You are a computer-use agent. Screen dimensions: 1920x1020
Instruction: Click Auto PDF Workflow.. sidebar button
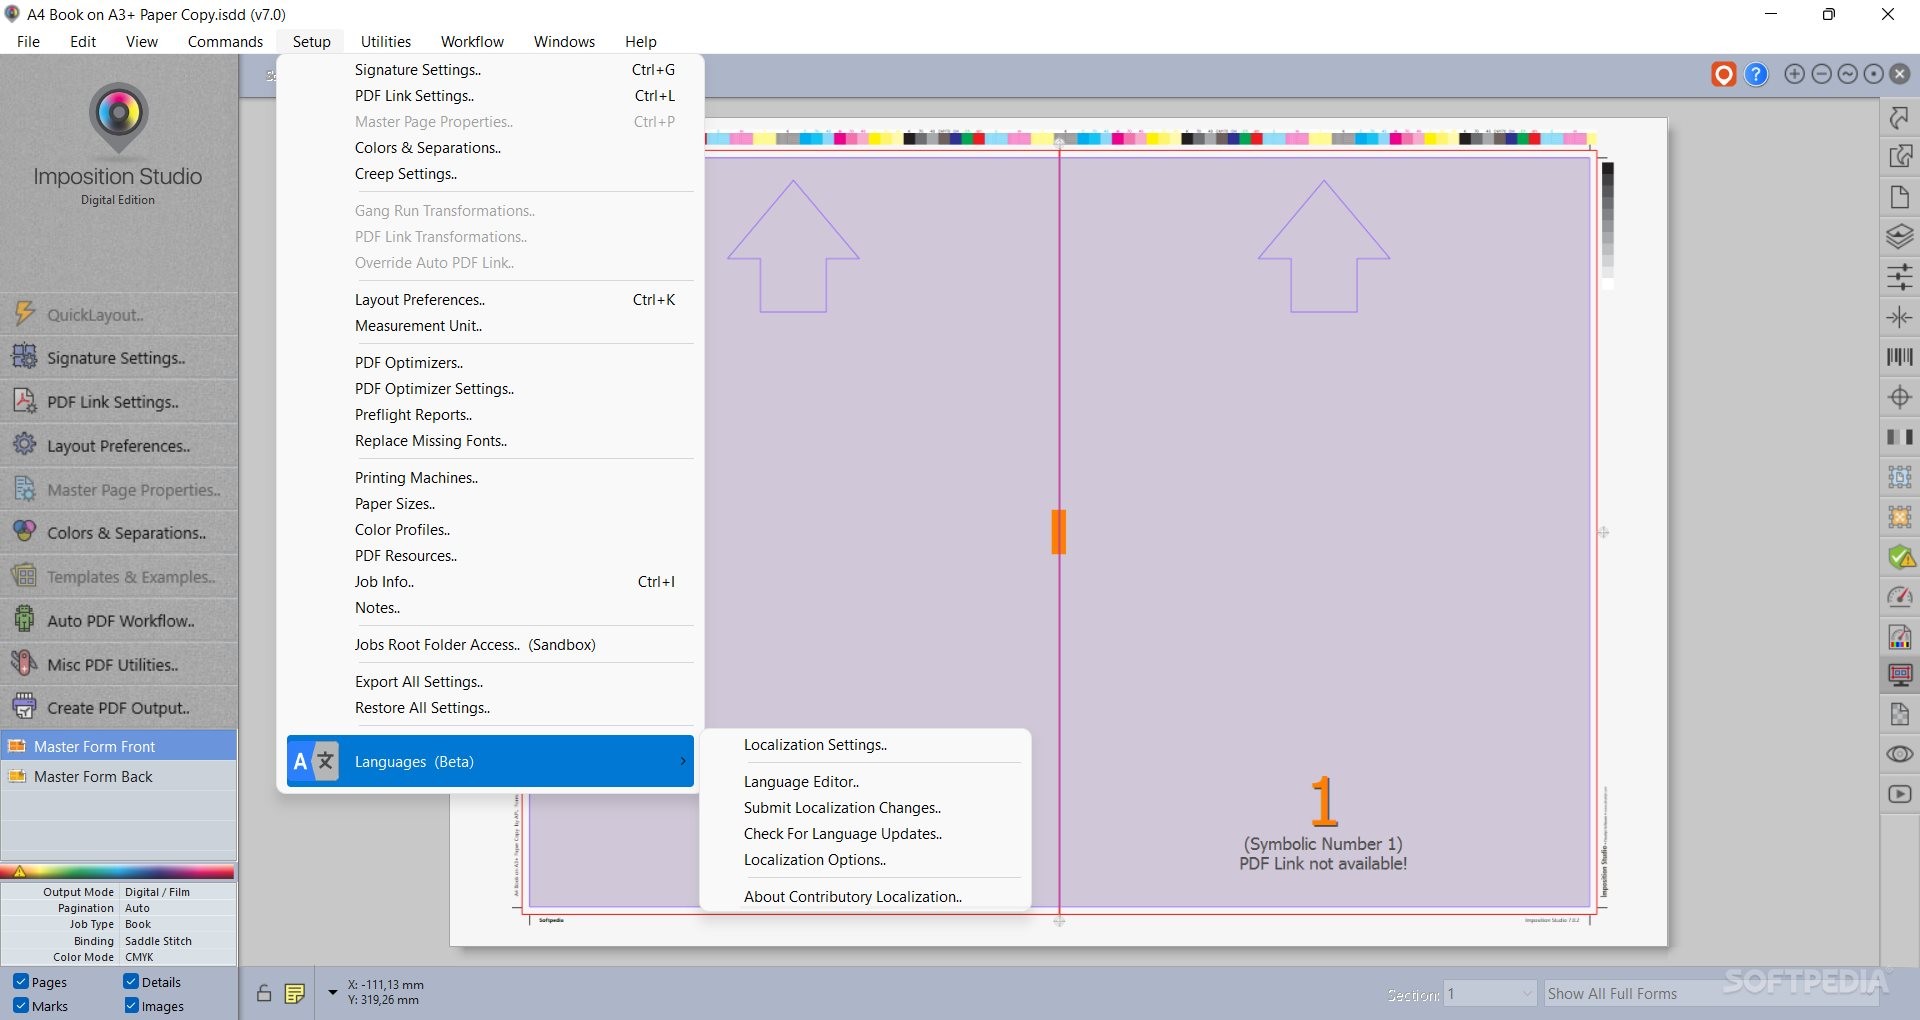tap(119, 621)
